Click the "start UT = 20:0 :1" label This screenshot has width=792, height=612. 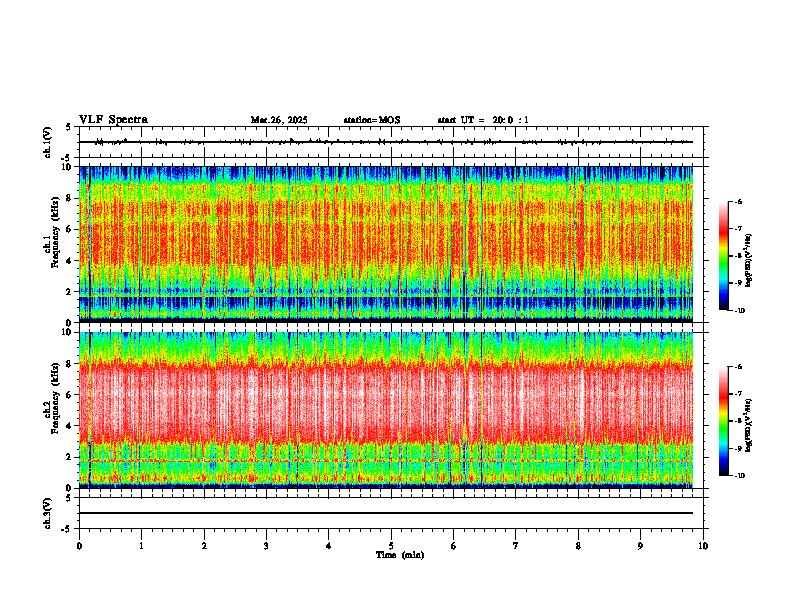point(483,120)
